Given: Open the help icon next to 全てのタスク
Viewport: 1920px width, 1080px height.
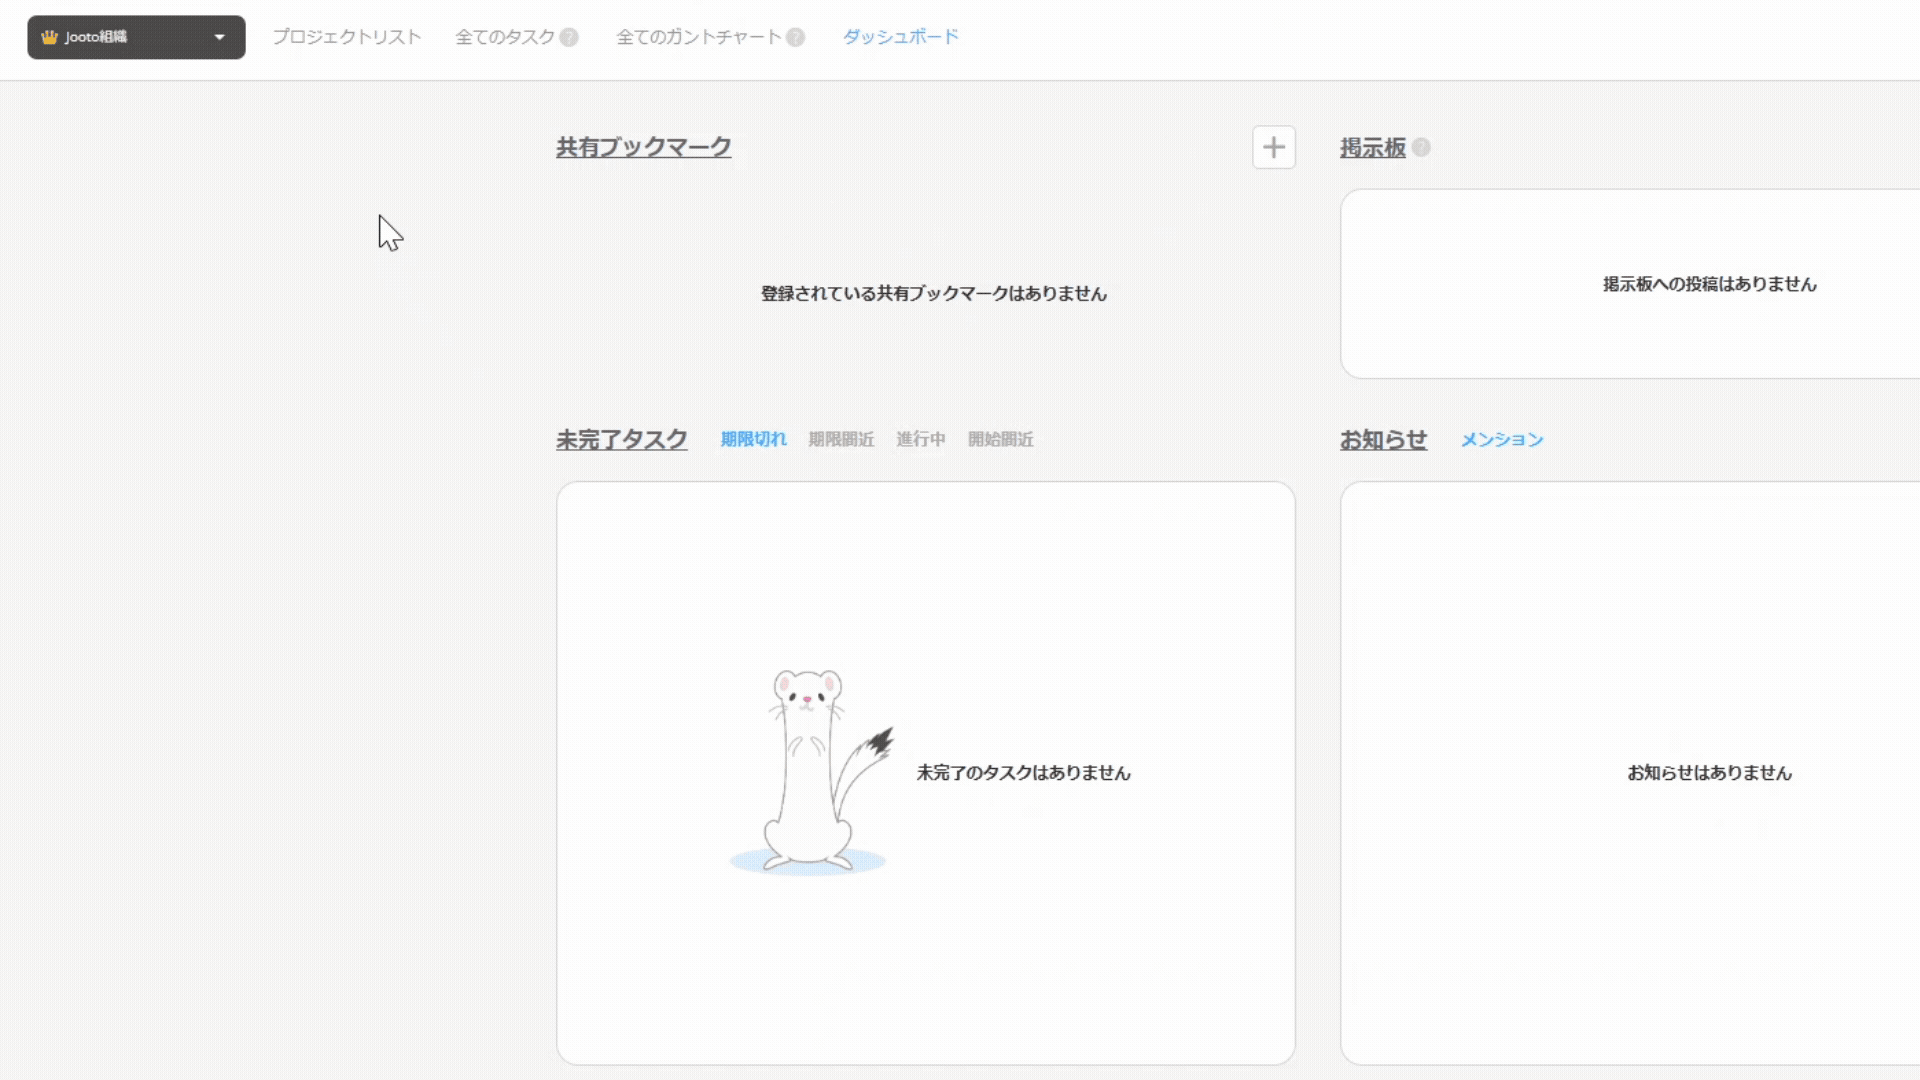Looking at the screenshot, I should tap(568, 37).
